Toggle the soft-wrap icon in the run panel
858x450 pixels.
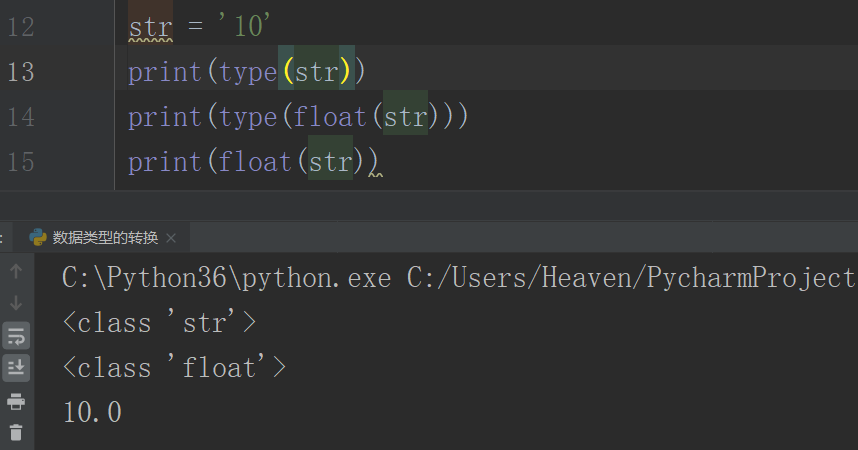point(16,336)
